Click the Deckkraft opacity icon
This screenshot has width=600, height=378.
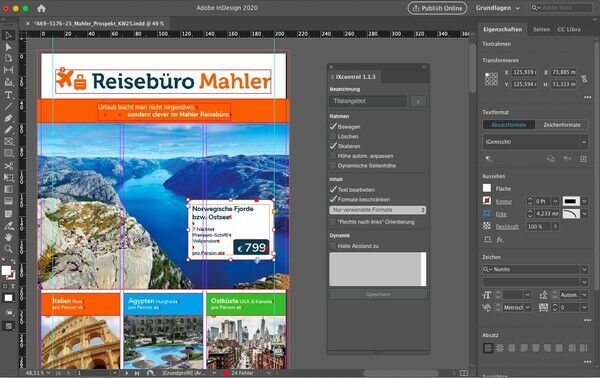487,226
